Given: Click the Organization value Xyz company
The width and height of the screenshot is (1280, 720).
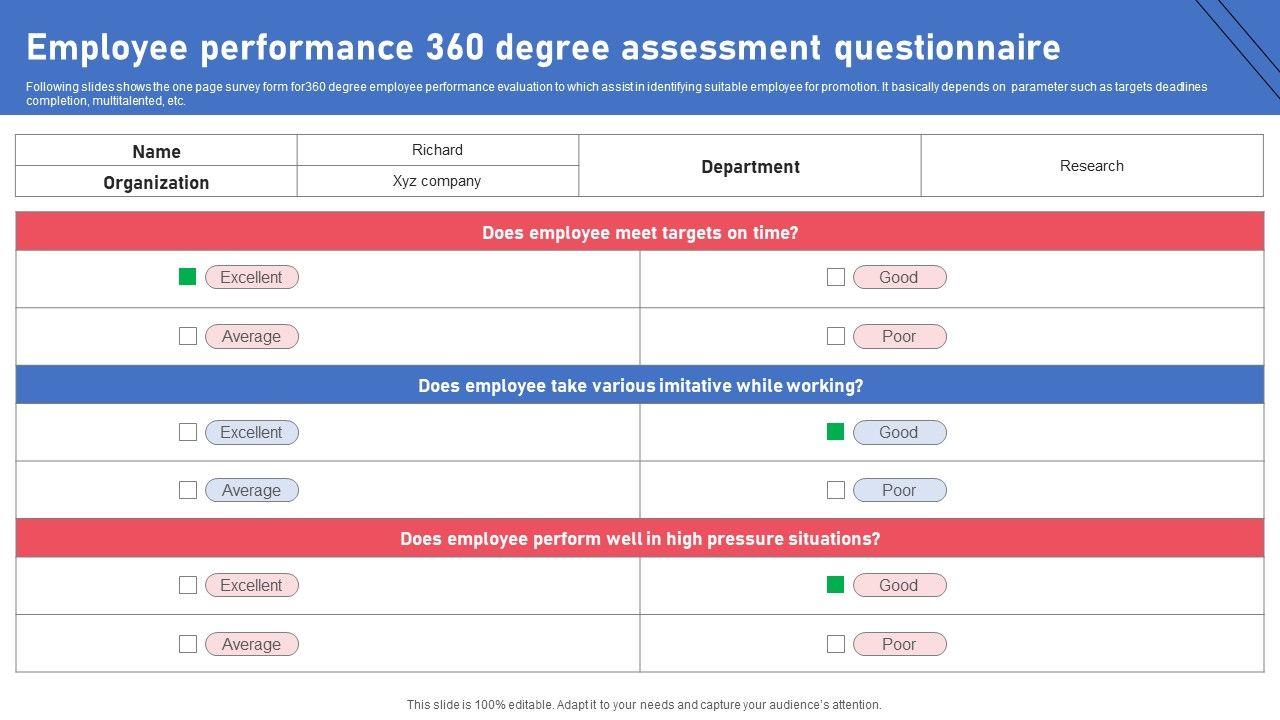Looking at the screenshot, I should [437, 181].
